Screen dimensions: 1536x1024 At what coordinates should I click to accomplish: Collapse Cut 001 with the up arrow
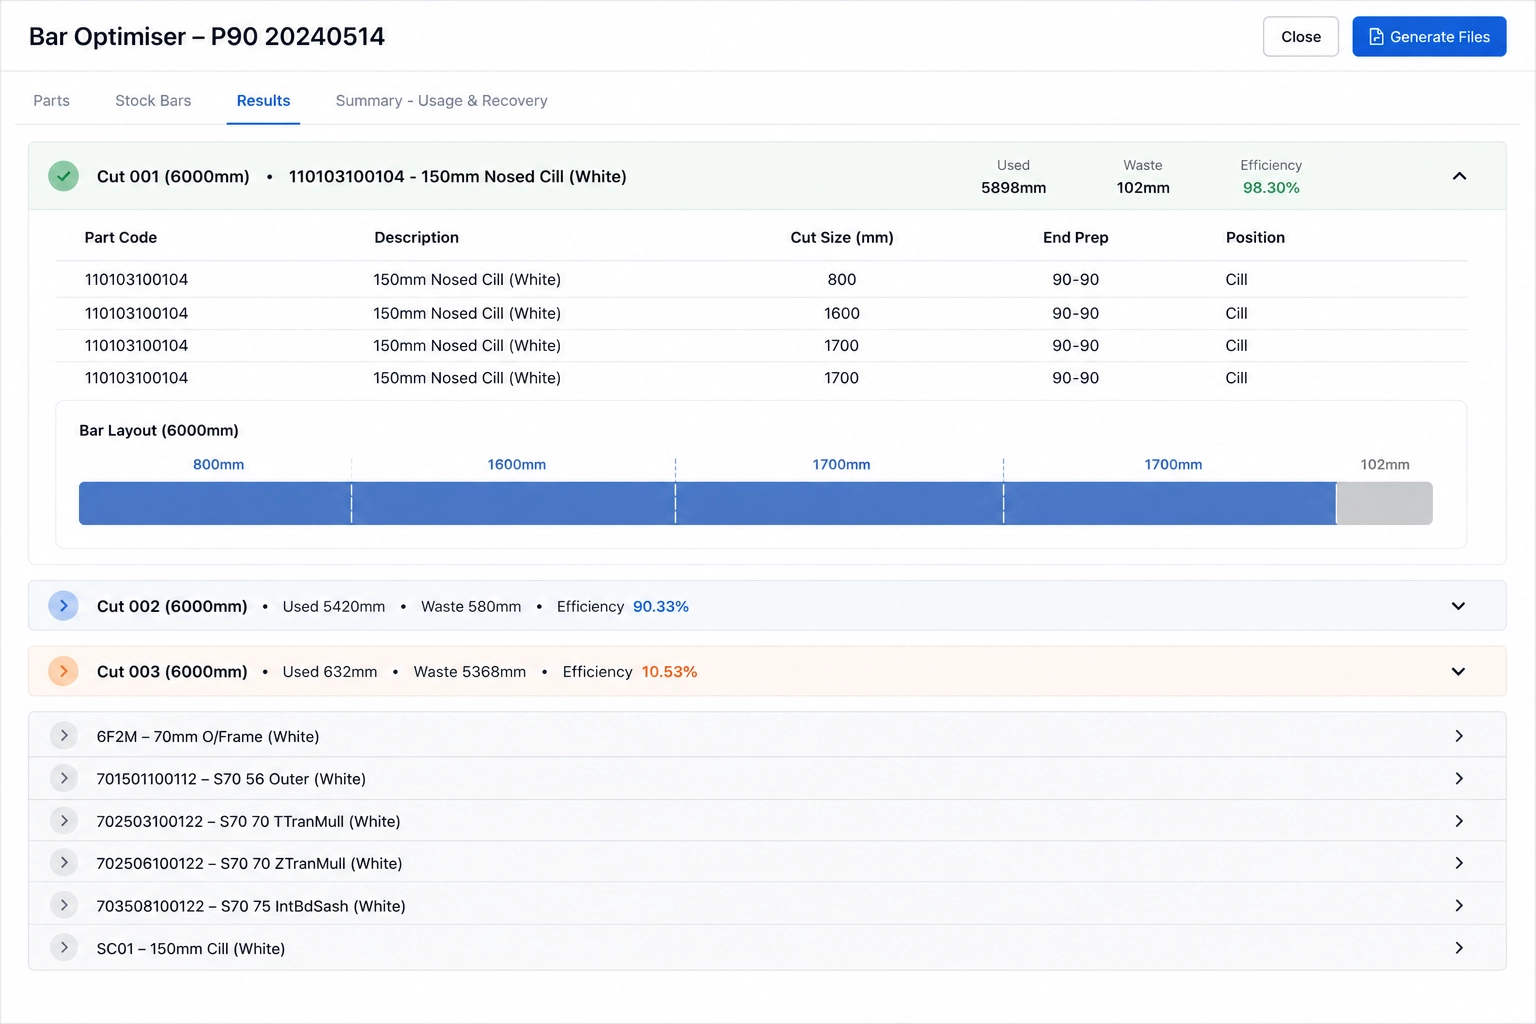tap(1459, 176)
